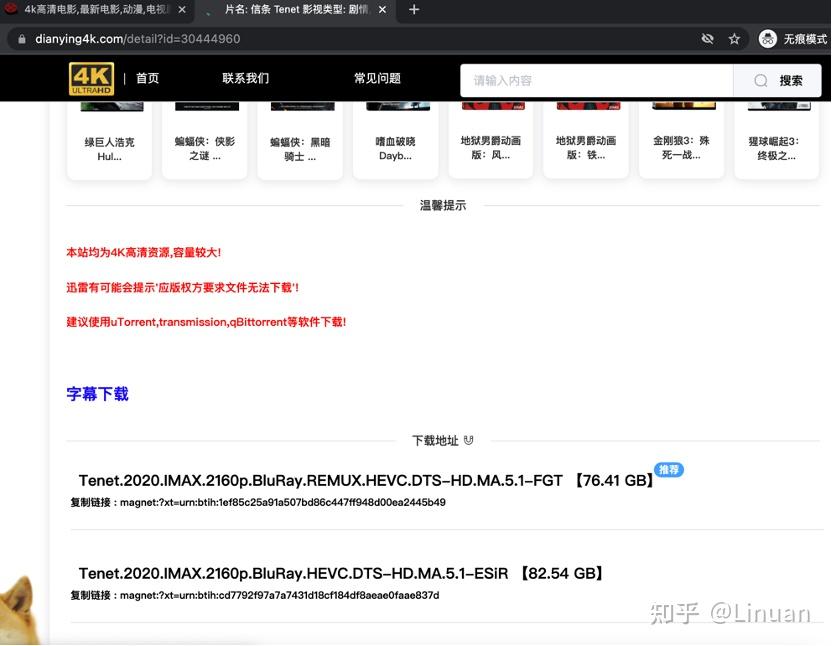832x646 pixels.
Task: Click the 温馨提示 section heading
Action: pos(443,205)
